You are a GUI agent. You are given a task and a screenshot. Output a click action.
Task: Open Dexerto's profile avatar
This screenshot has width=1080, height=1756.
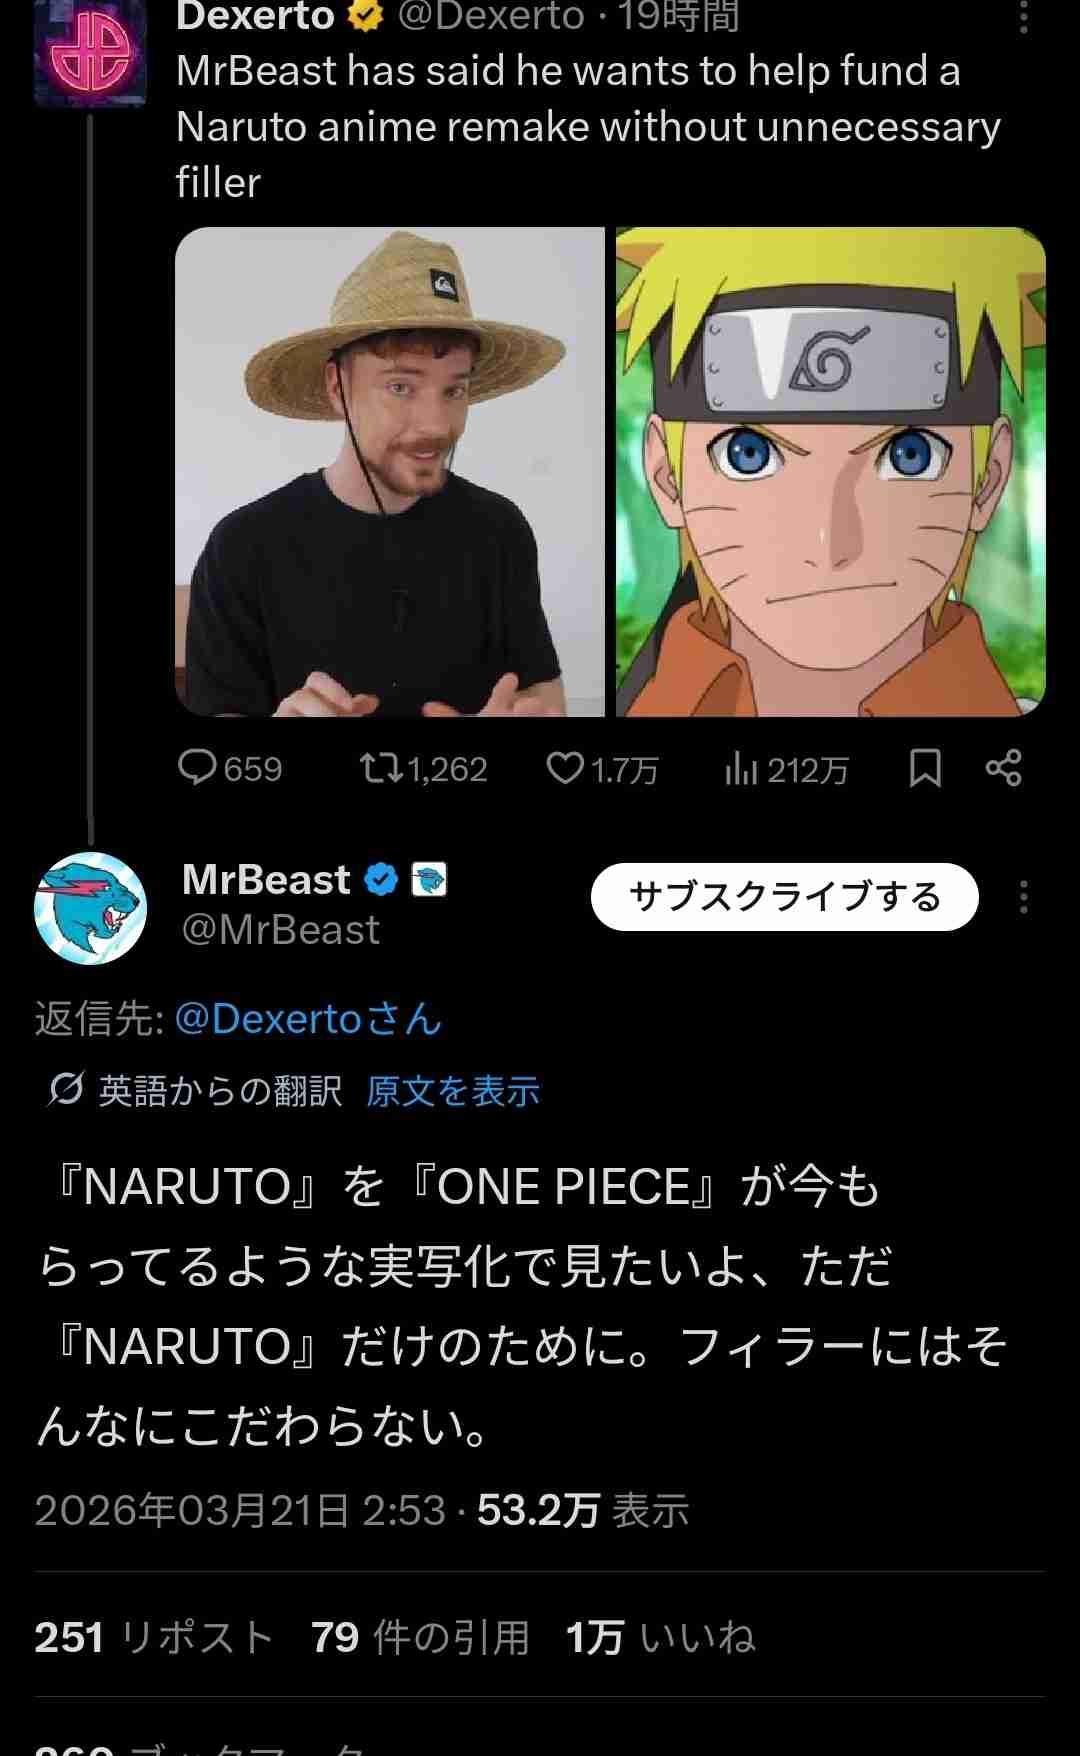click(90, 55)
